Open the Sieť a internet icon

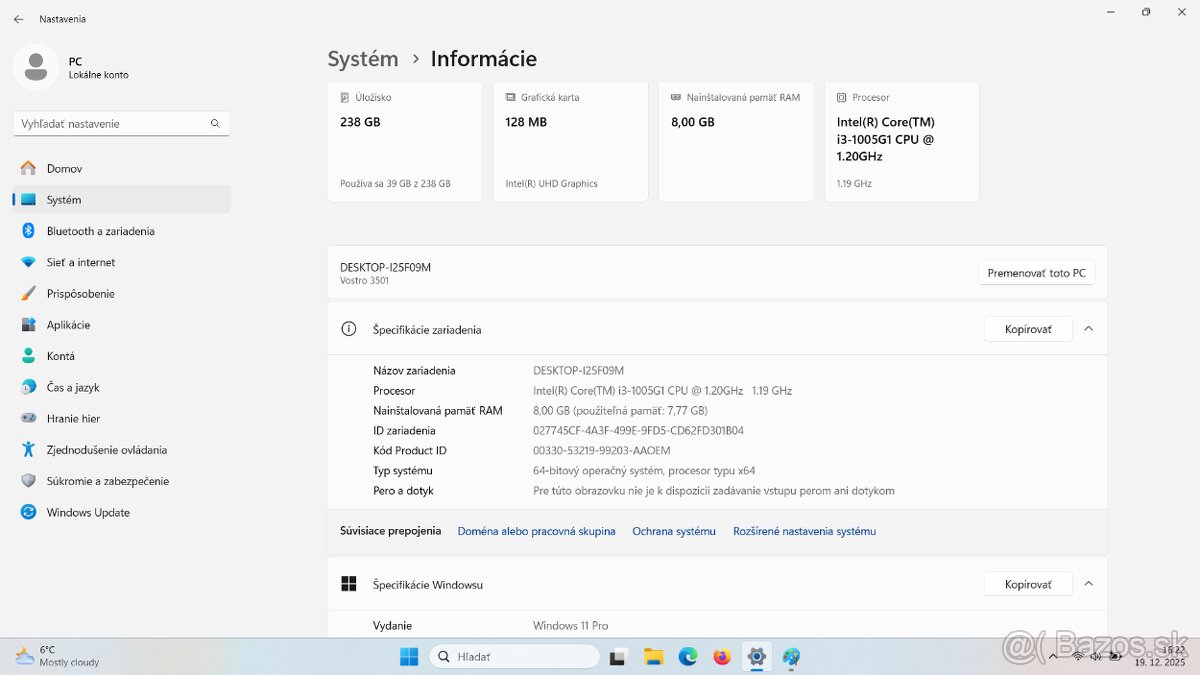28,262
